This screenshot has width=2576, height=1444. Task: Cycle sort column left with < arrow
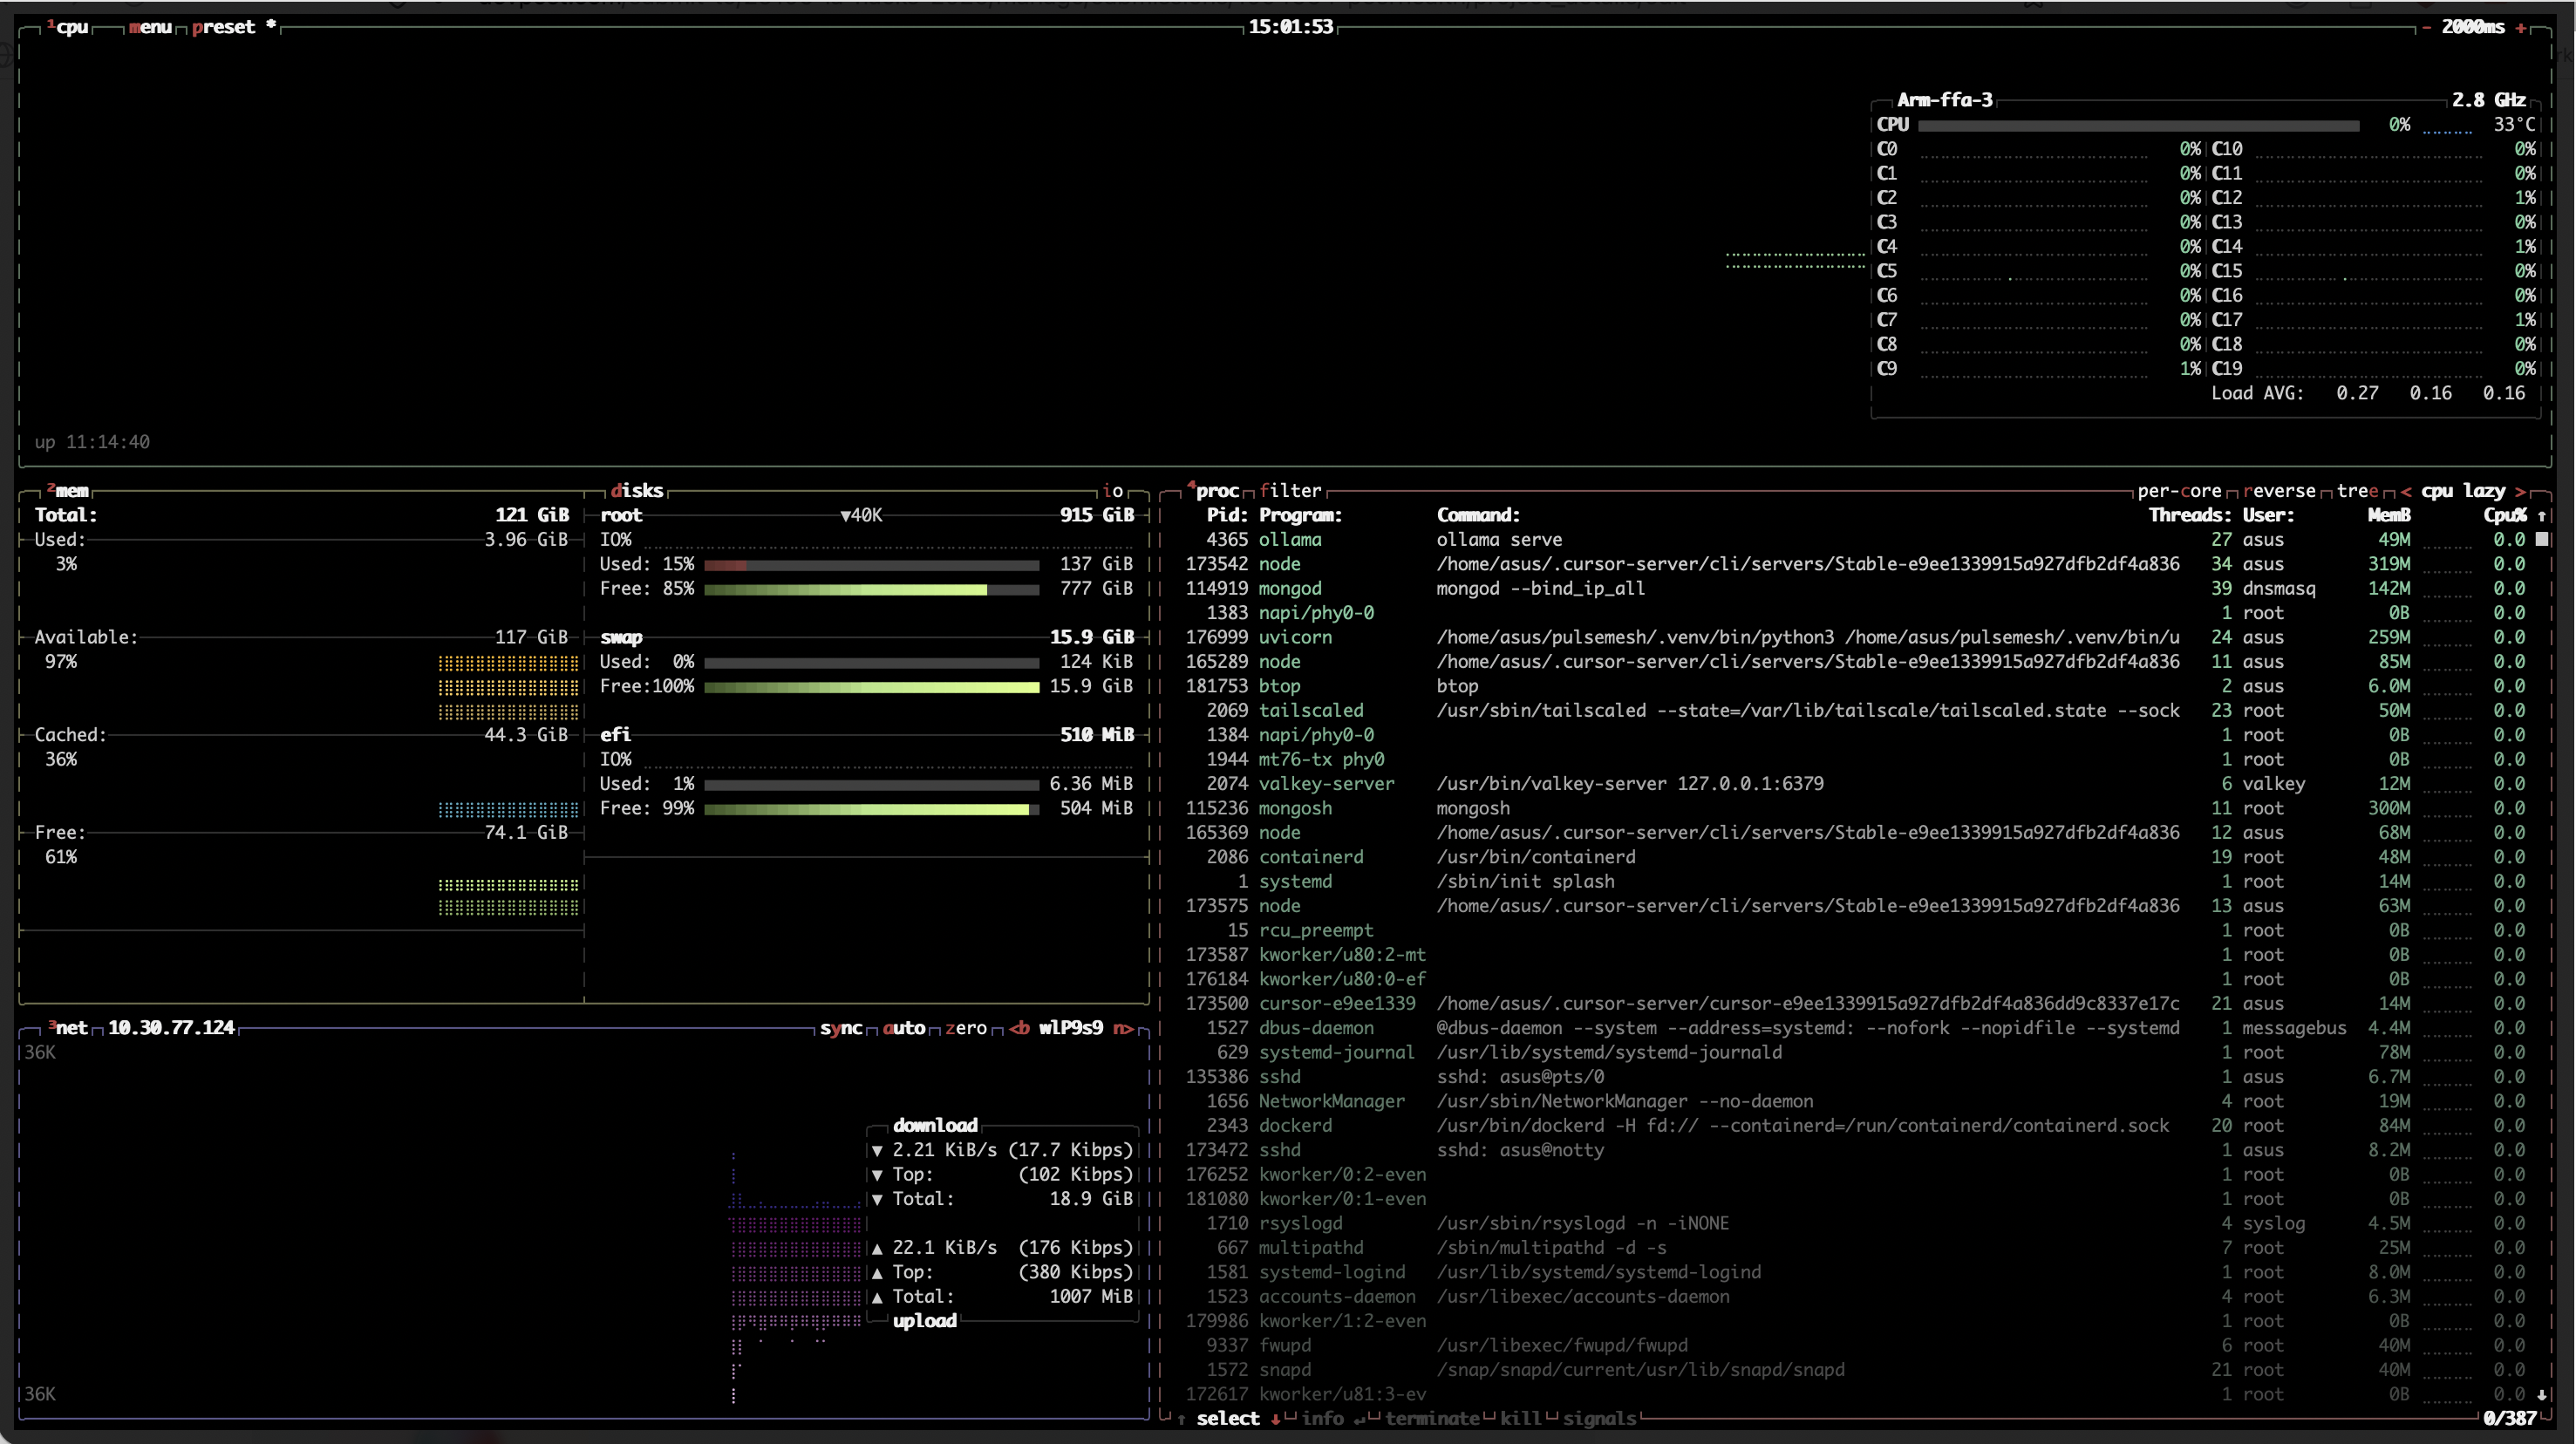[x=2405, y=491]
